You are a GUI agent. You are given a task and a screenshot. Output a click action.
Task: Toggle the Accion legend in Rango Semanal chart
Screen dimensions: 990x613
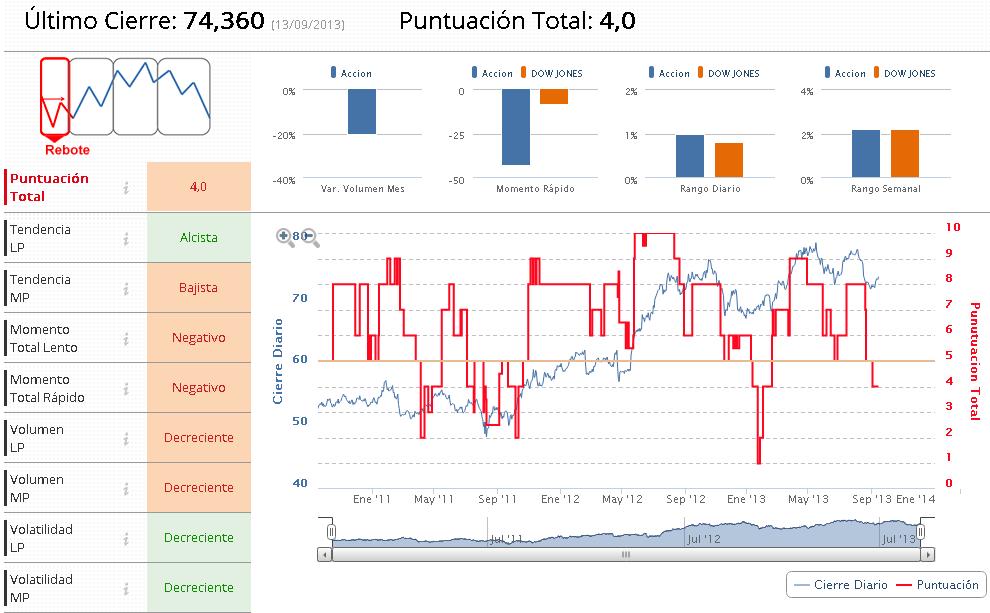(845, 73)
